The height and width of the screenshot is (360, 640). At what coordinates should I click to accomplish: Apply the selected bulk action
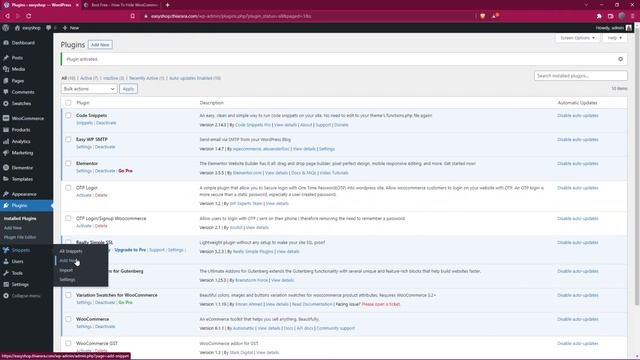click(x=128, y=89)
